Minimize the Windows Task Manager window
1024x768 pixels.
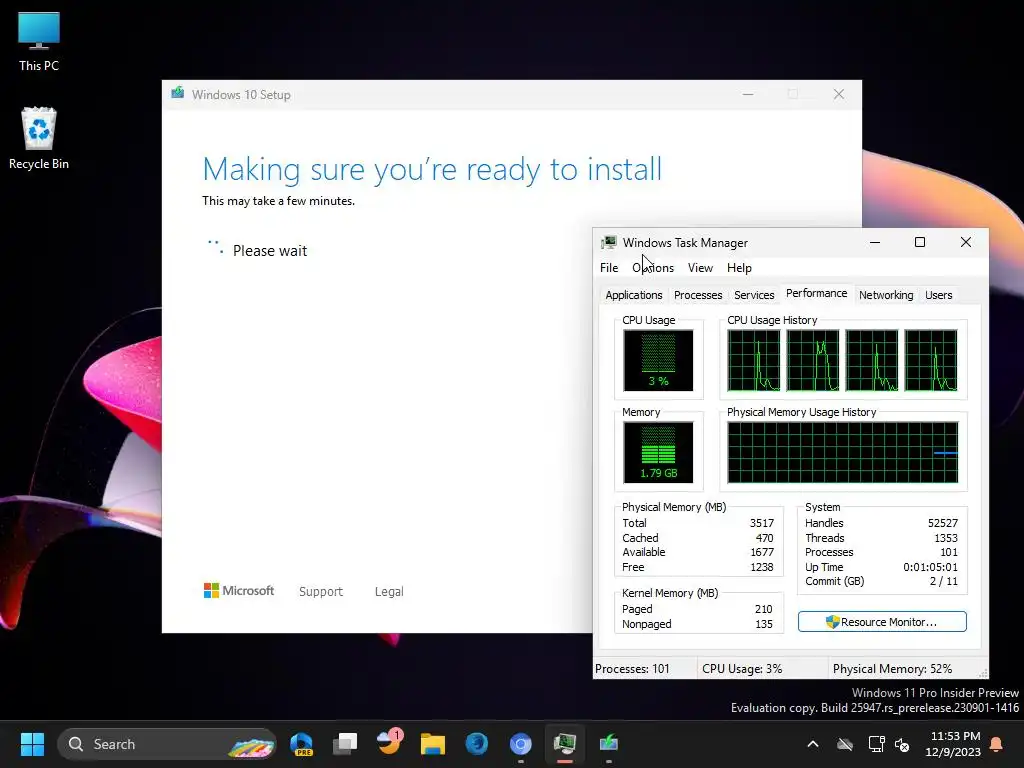click(x=875, y=242)
